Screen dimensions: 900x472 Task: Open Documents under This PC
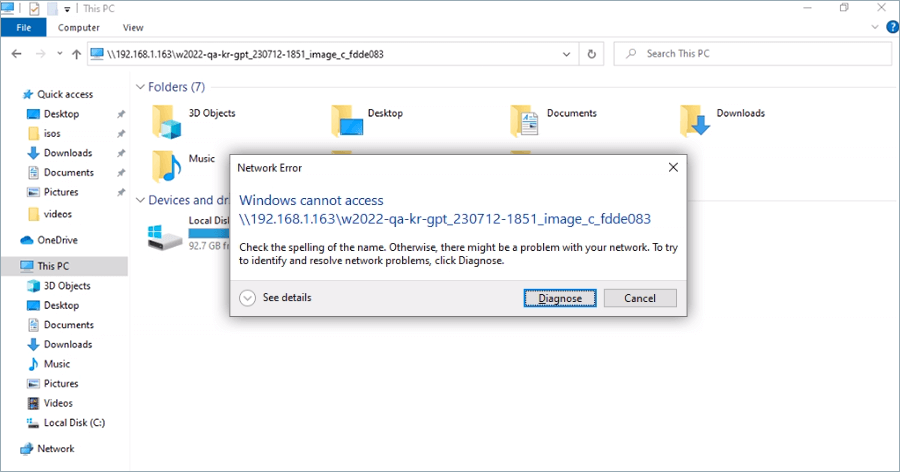point(68,324)
